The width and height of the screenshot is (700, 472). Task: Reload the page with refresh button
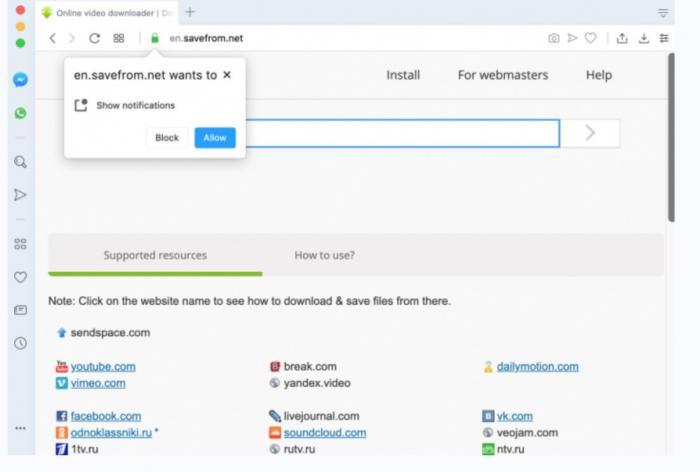[x=95, y=38]
